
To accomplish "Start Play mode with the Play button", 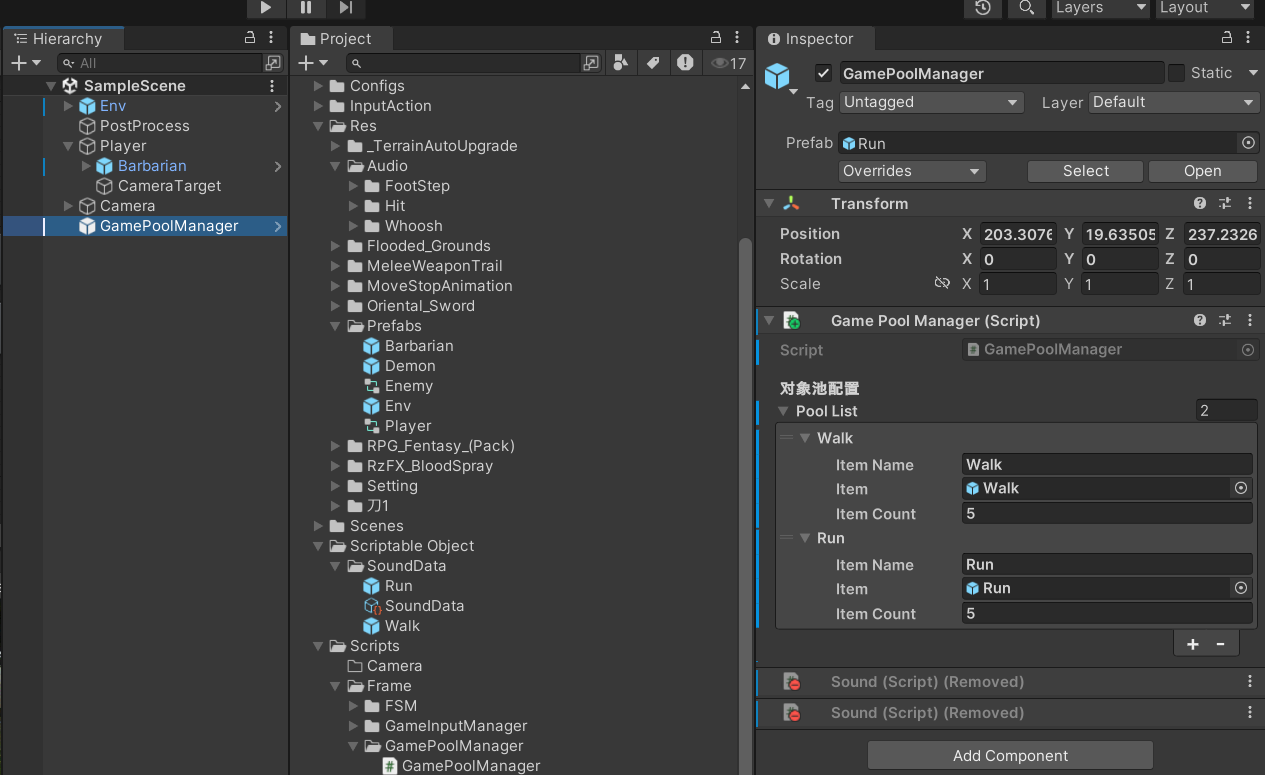I will click(266, 8).
